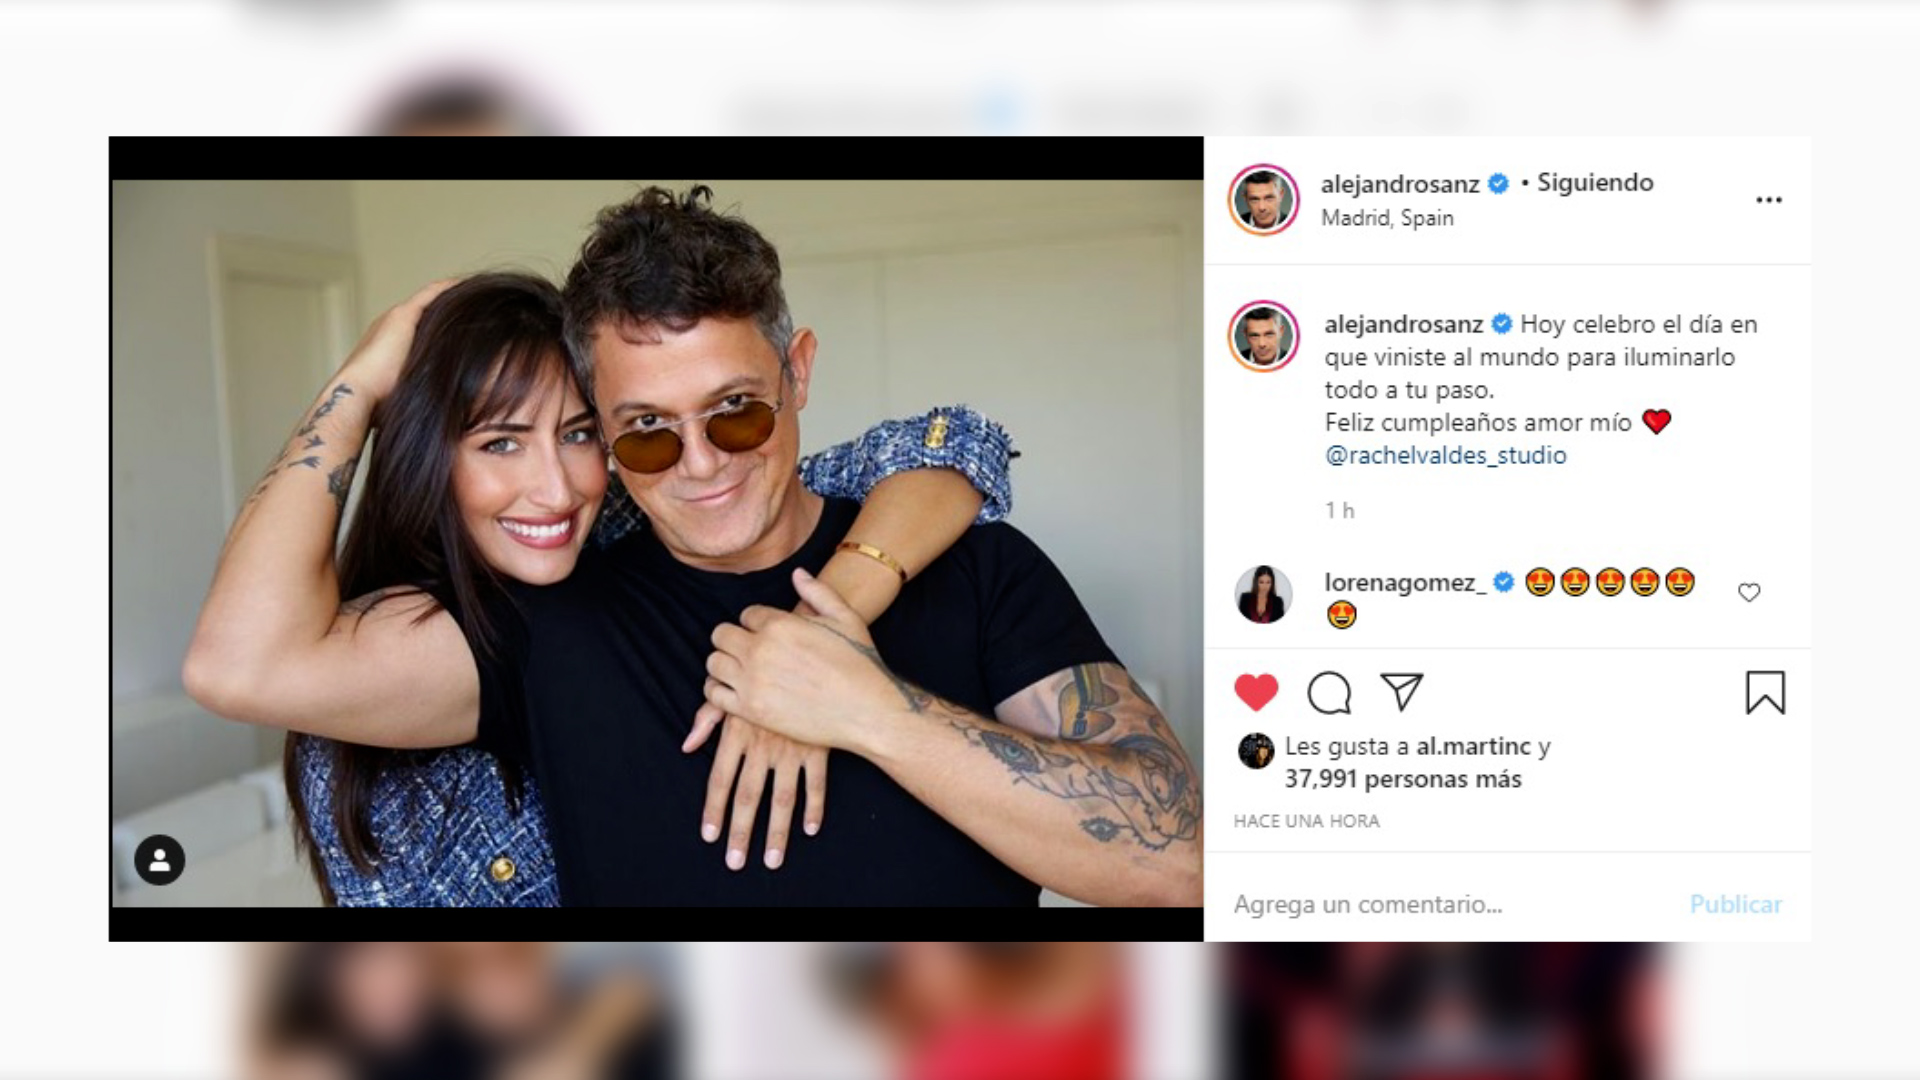Share post via paper plane icon
This screenshot has height=1080, width=1920.
pos(1401,691)
